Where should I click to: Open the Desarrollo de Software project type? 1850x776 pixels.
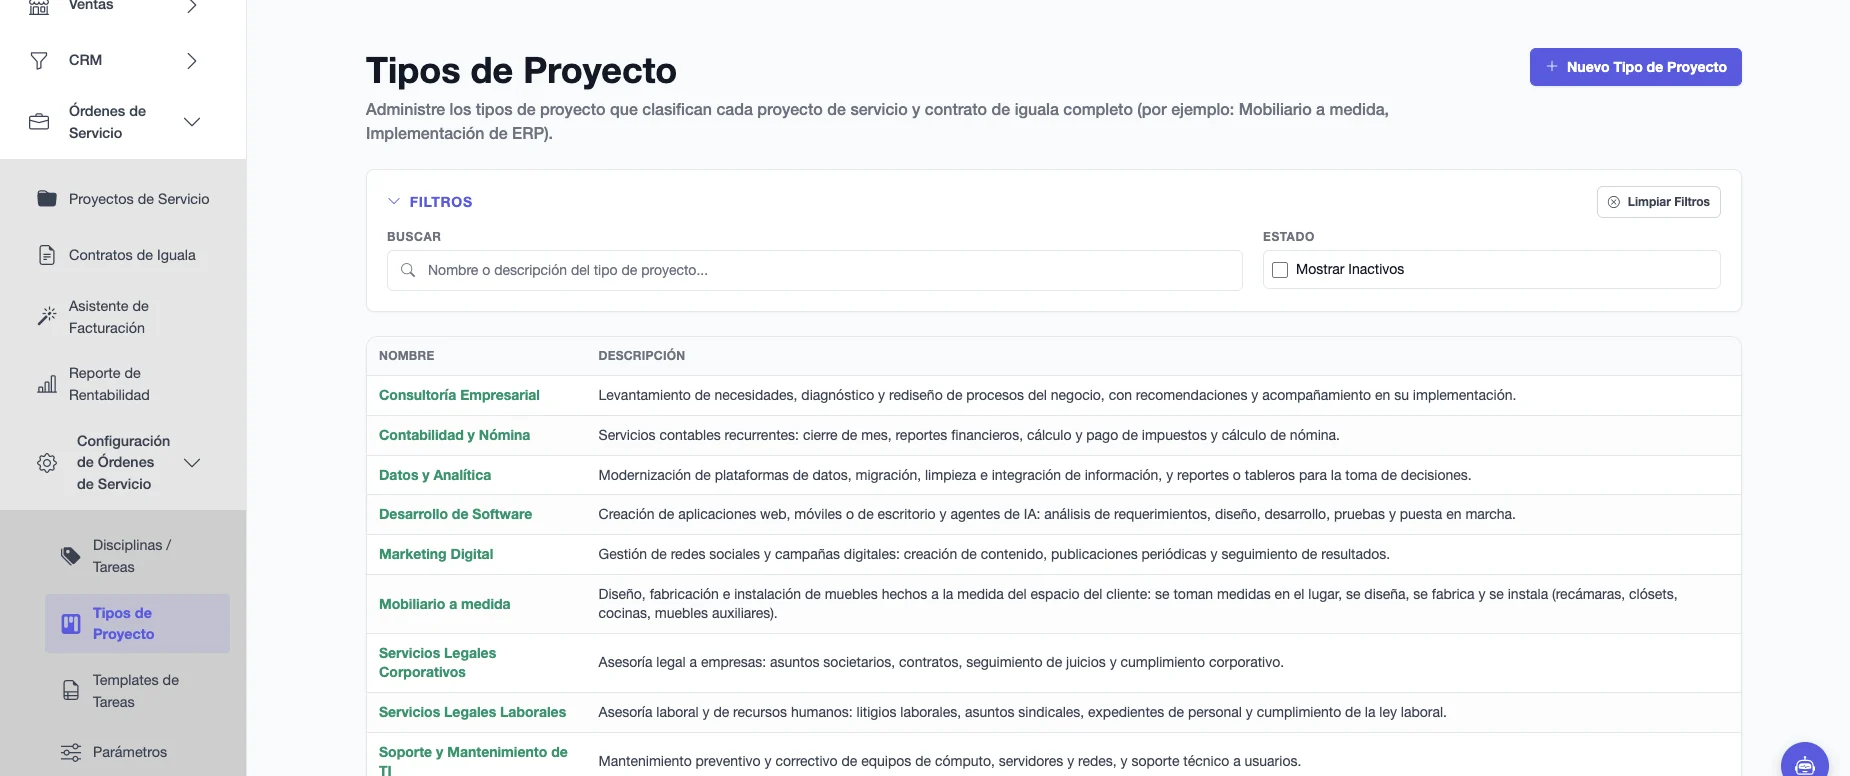point(455,514)
